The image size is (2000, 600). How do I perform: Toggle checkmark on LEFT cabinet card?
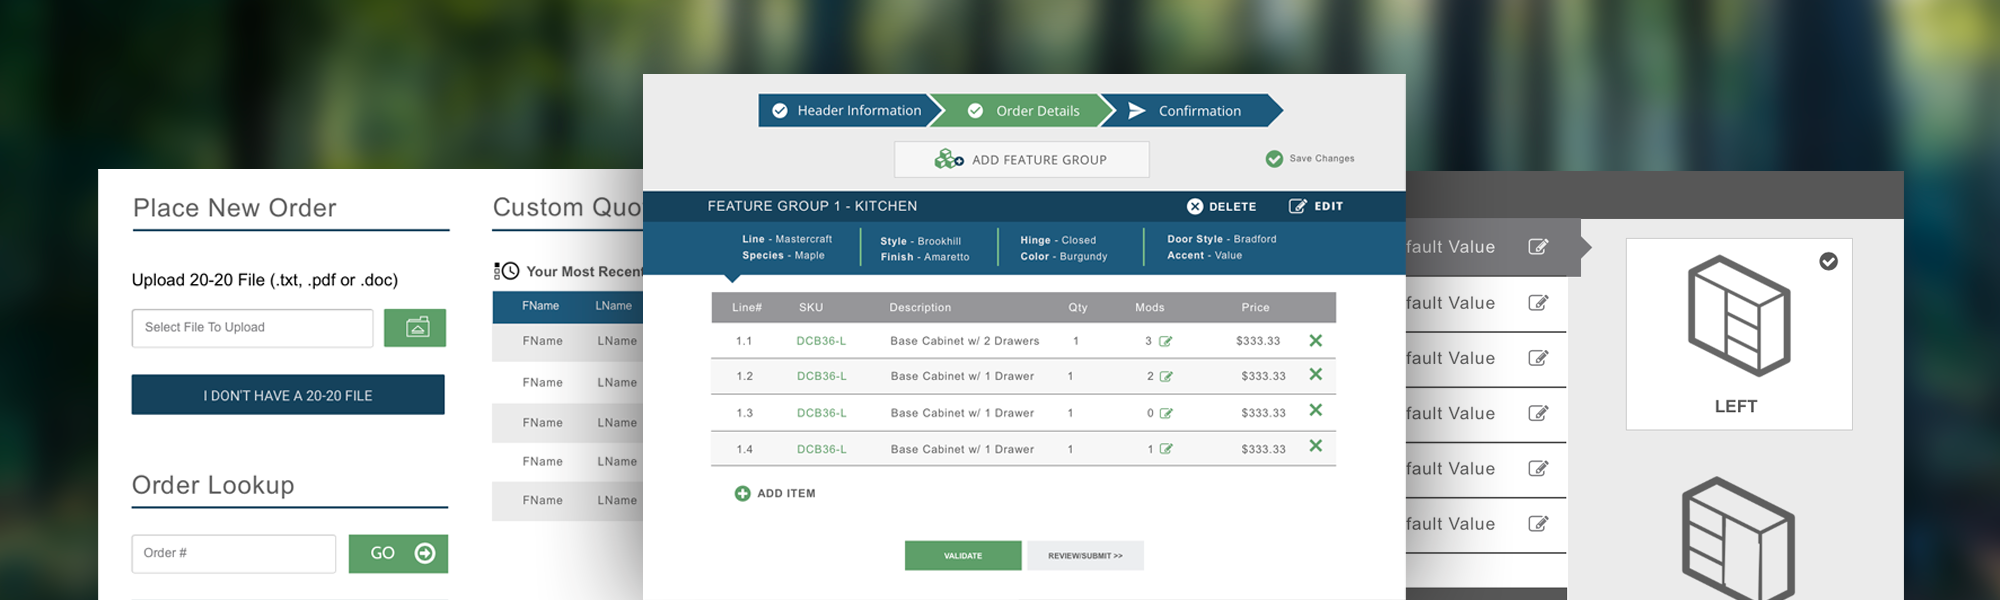coord(1828,262)
